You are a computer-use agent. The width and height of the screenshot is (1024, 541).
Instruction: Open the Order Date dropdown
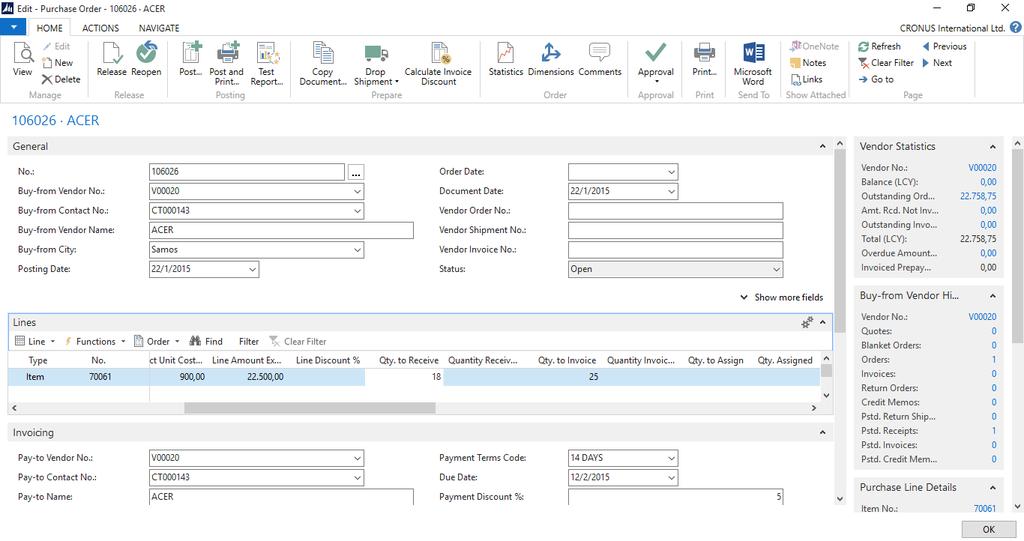click(671, 172)
